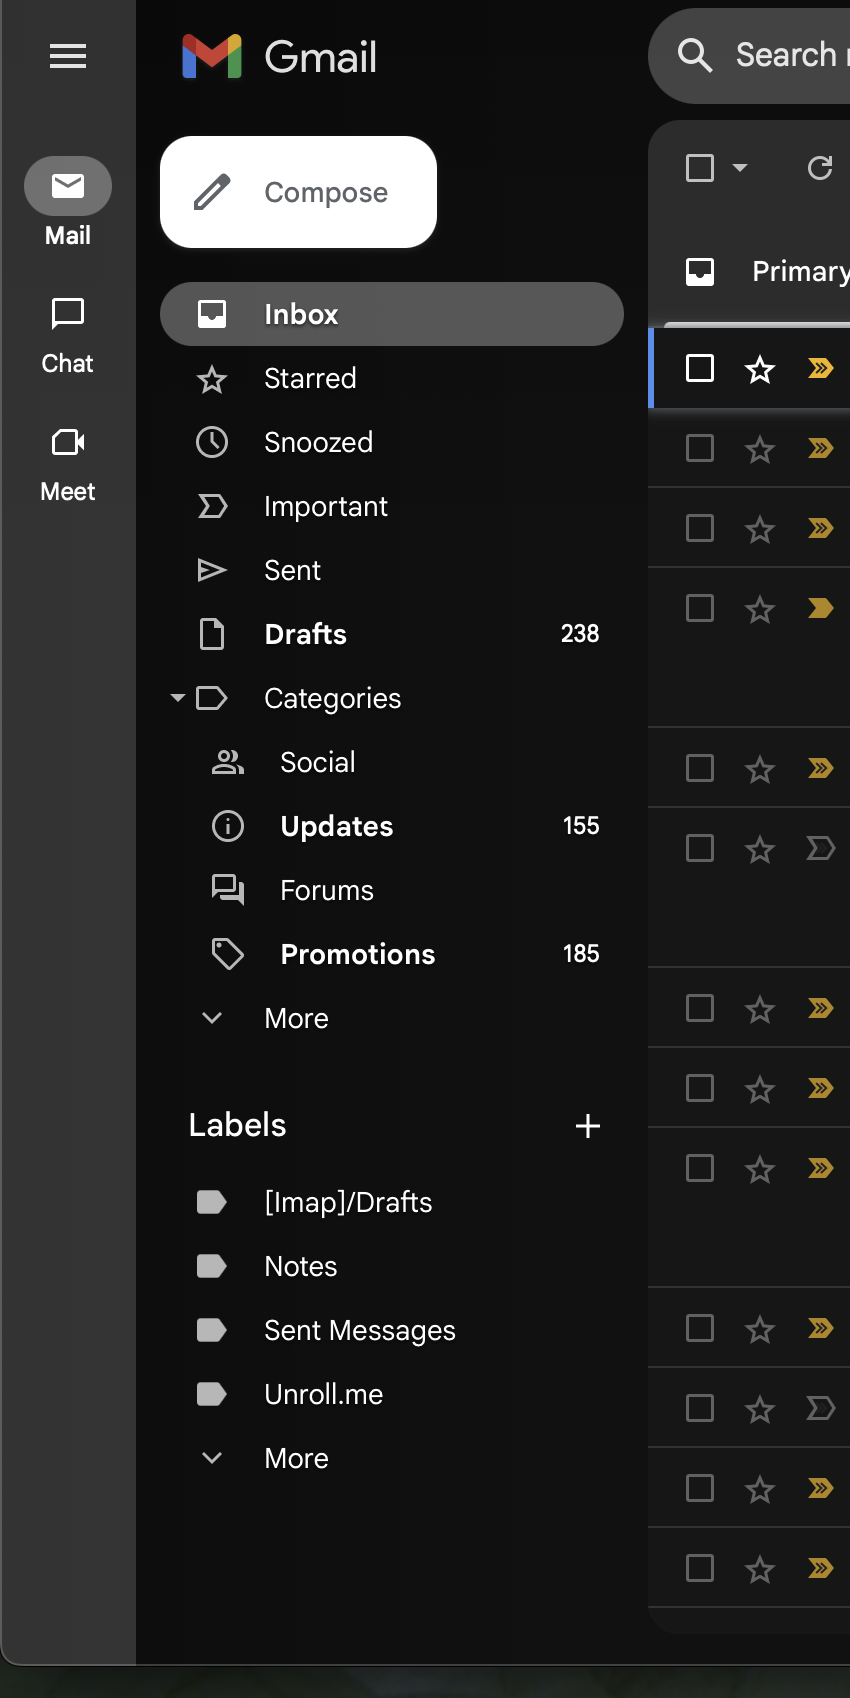The height and width of the screenshot is (1698, 850).
Task: Open the main menu hamburger icon
Action: (x=68, y=56)
